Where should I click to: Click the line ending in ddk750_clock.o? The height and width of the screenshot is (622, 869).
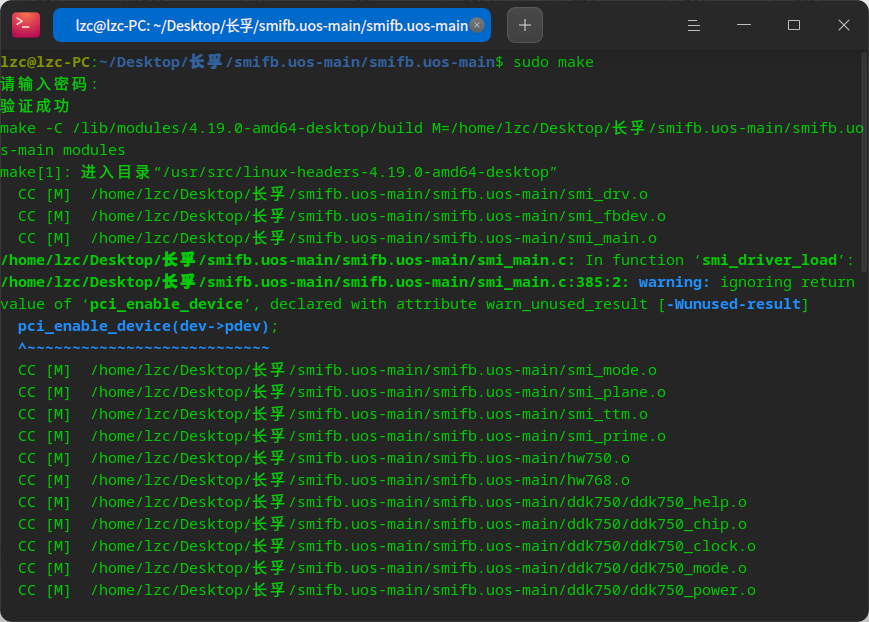point(387,546)
